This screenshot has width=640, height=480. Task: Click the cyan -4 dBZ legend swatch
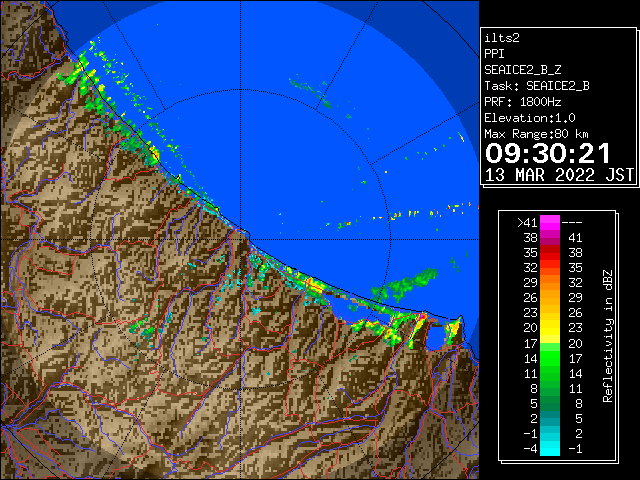click(549, 449)
